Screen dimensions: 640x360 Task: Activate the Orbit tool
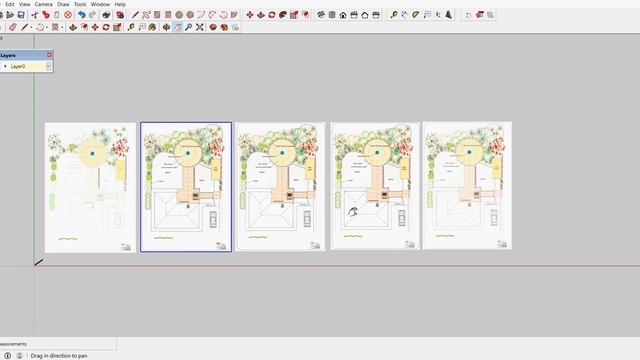click(166, 27)
